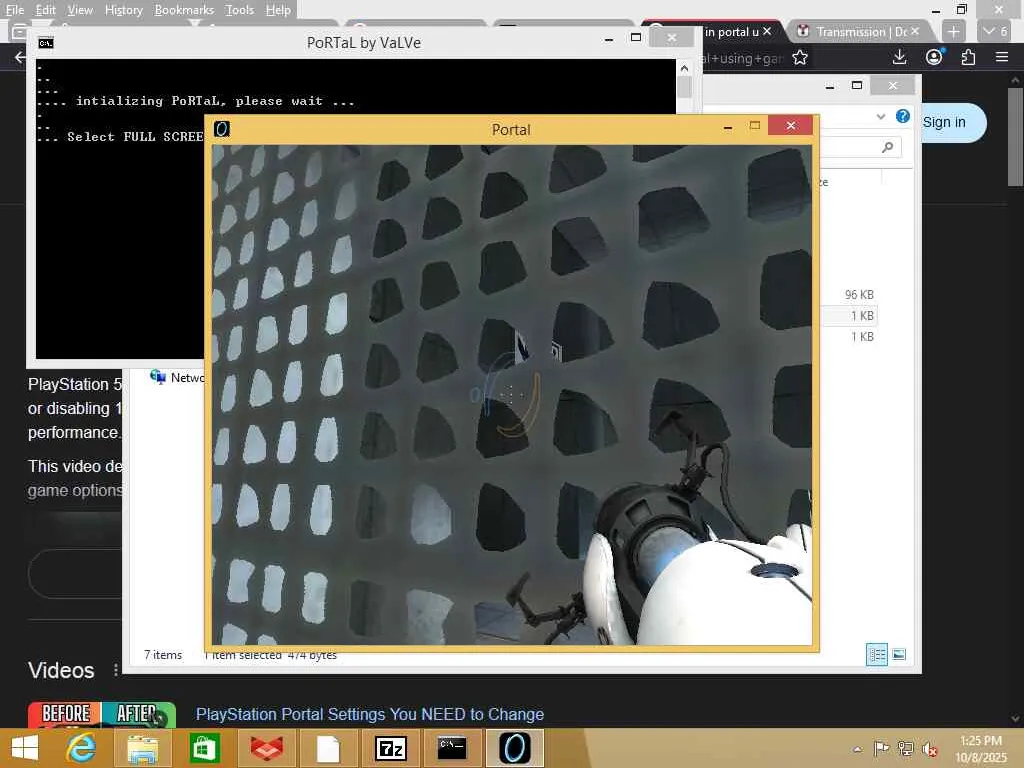1024x768 pixels.
Task: Open Windows Store from the taskbar
Action: [x=204, y=748]
